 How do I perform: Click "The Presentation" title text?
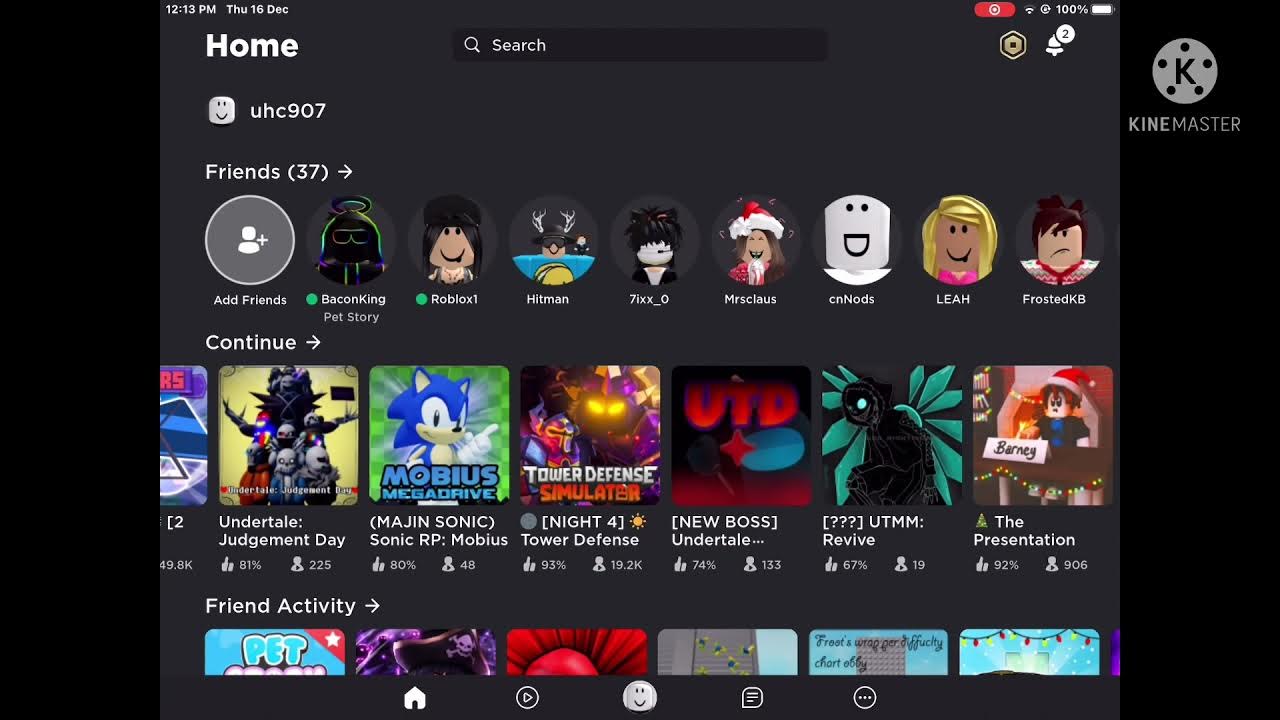(1025, 531)
